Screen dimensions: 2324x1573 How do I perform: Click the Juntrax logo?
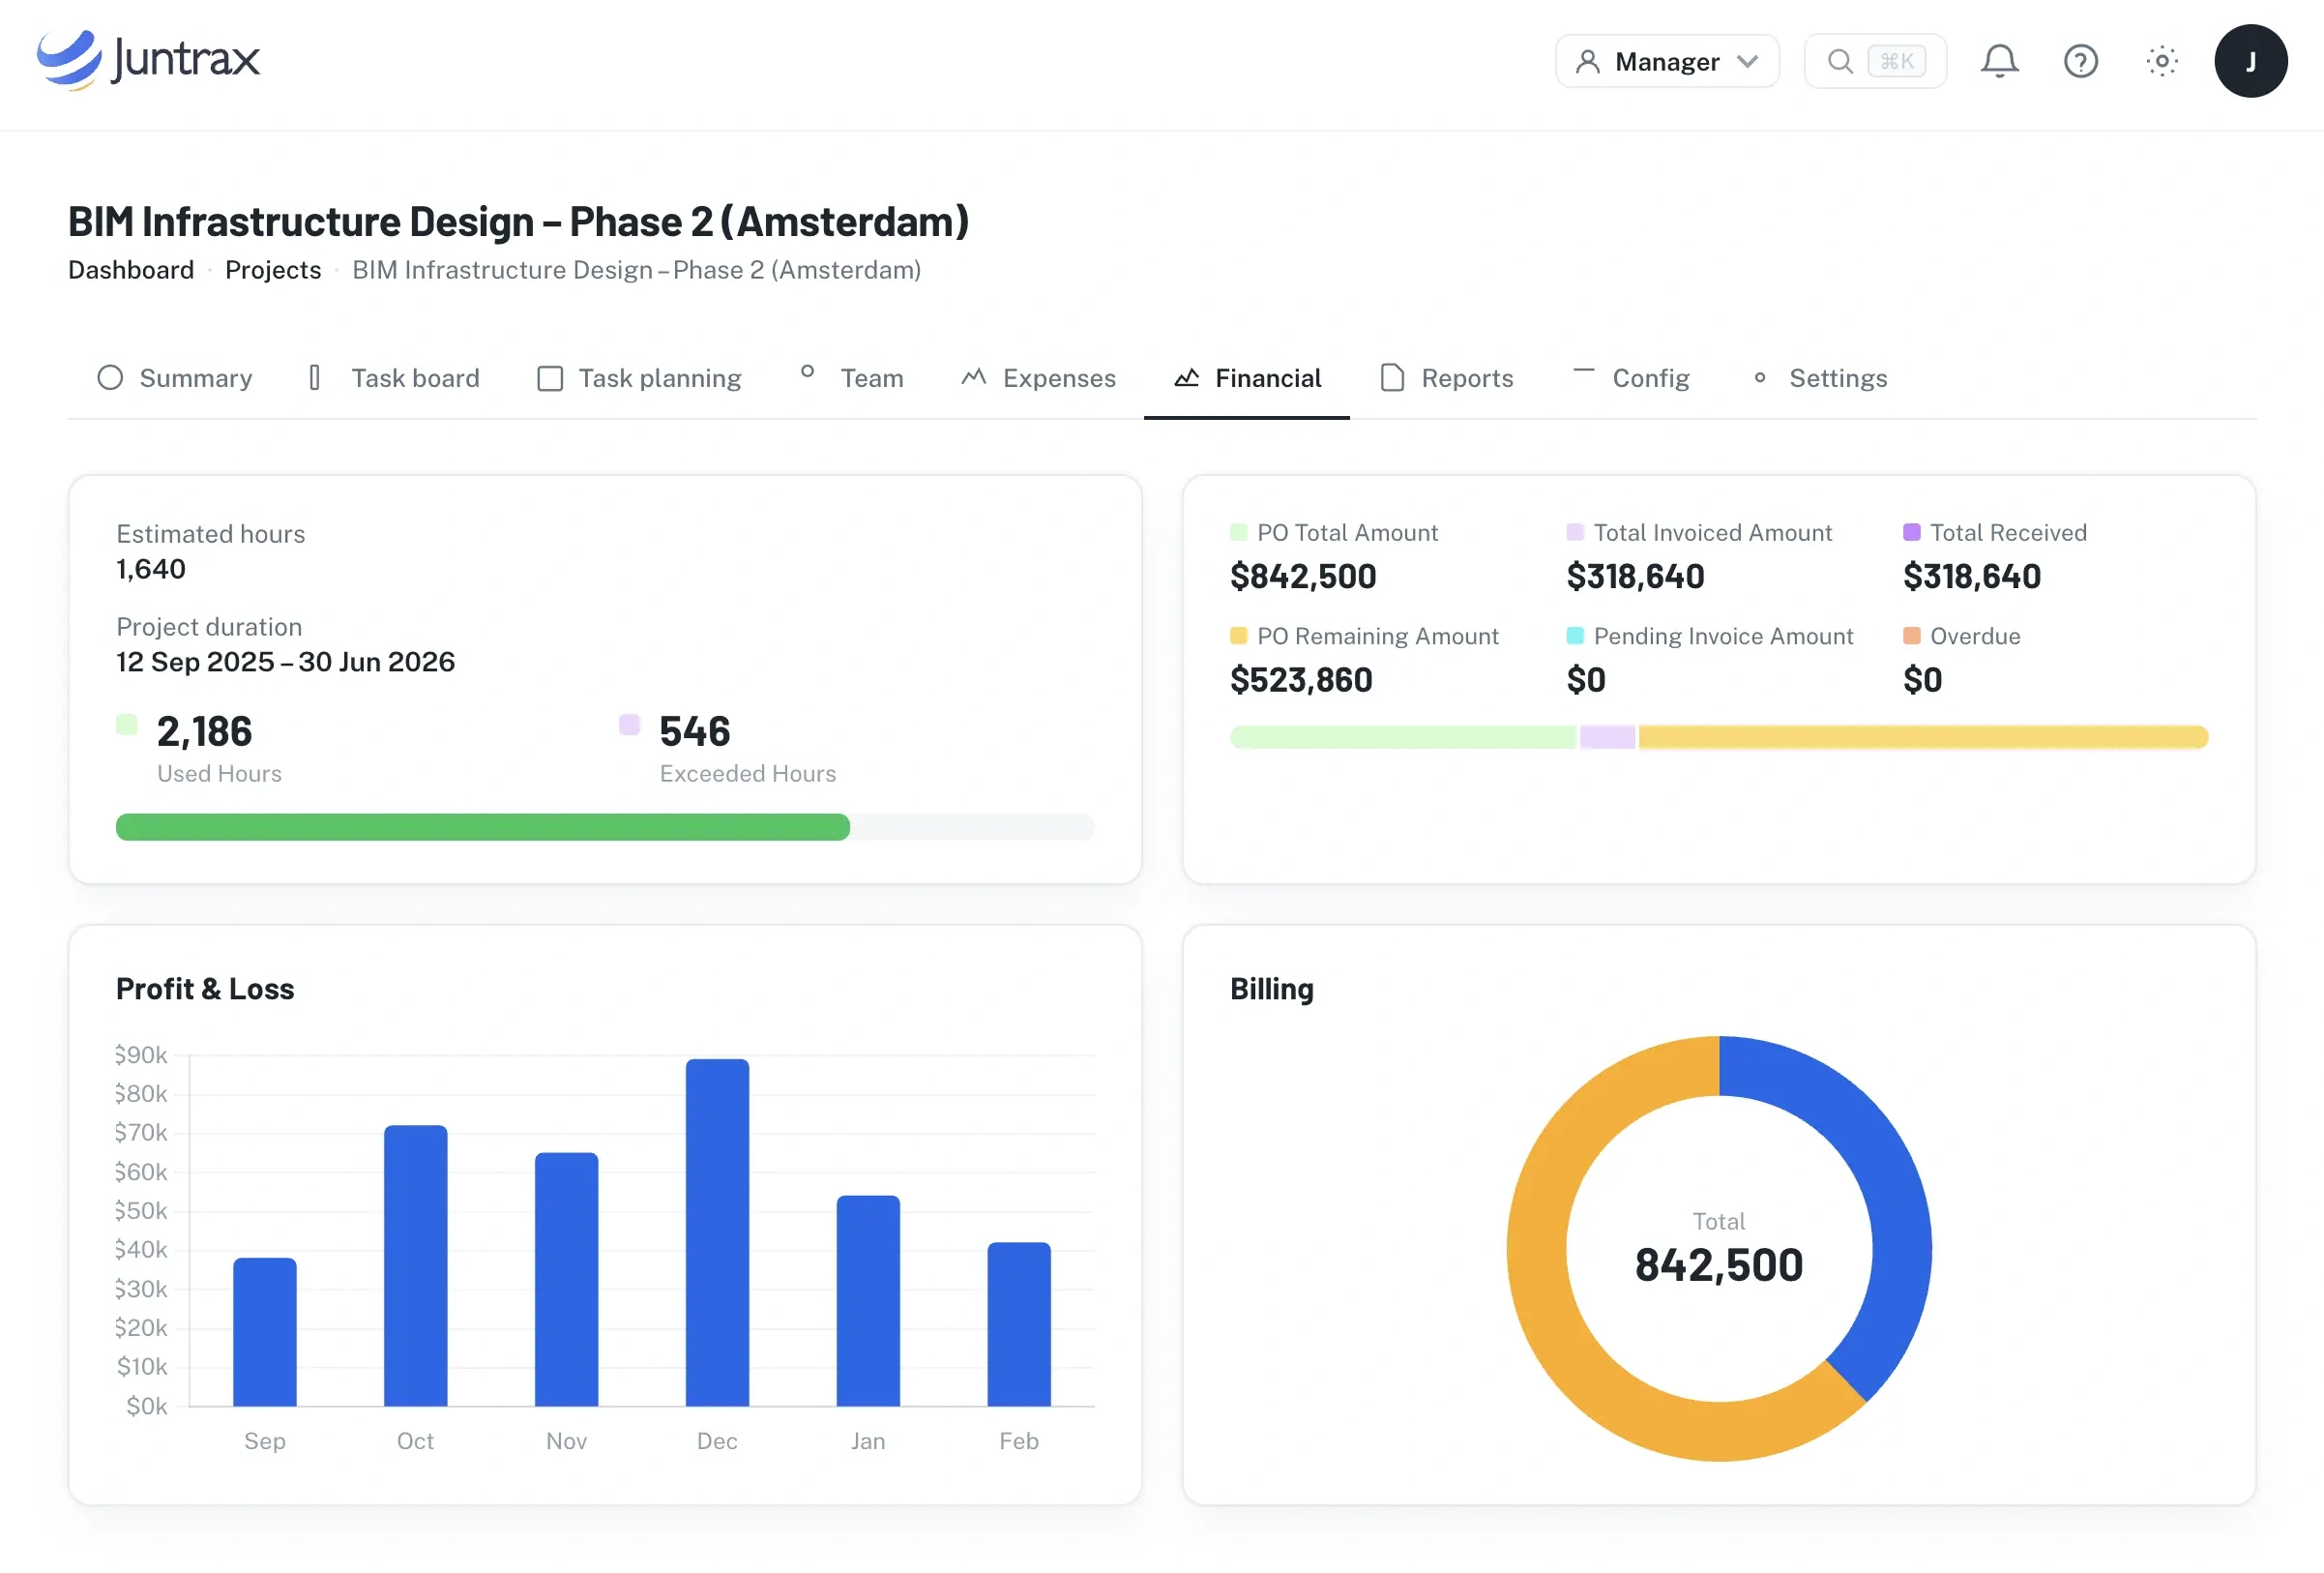tap(148, 59)
